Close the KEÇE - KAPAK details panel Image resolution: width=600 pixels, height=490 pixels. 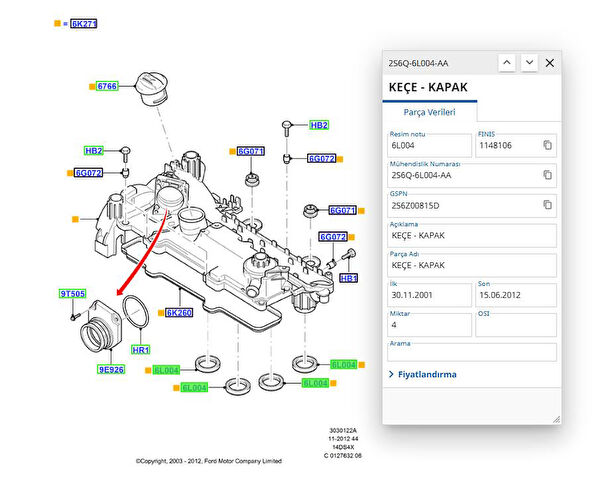550,62
